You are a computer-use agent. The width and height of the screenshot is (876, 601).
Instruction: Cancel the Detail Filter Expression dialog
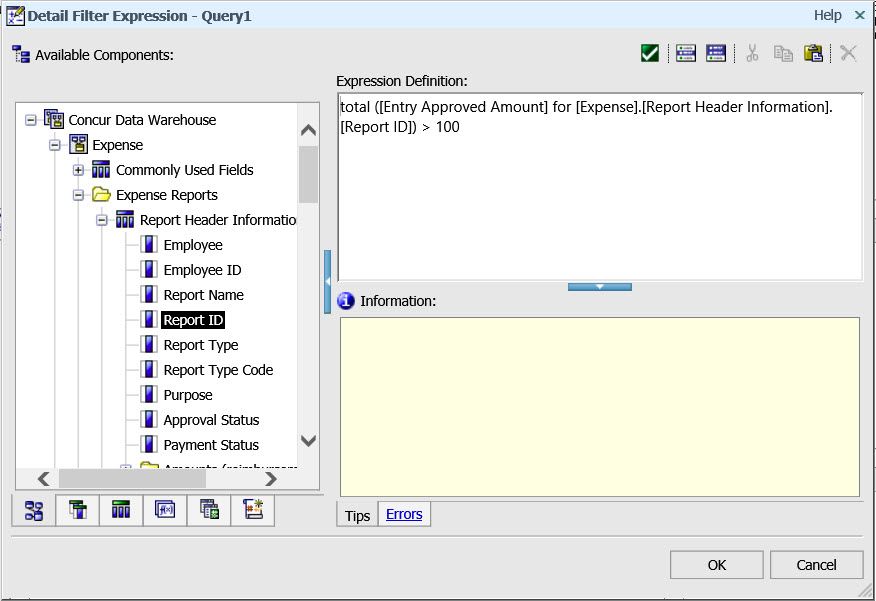pos(816,565)
